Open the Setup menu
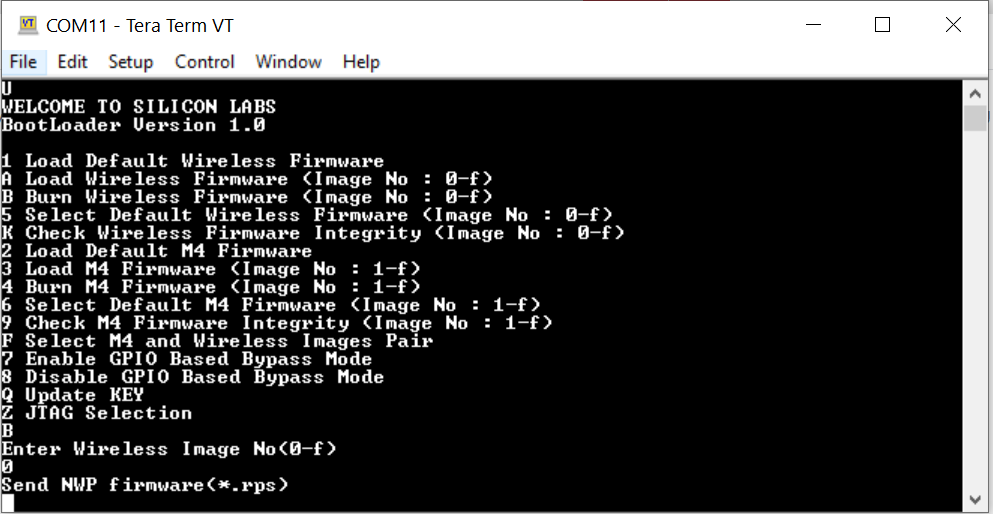993x514 pixels. [x=130, y=61]
